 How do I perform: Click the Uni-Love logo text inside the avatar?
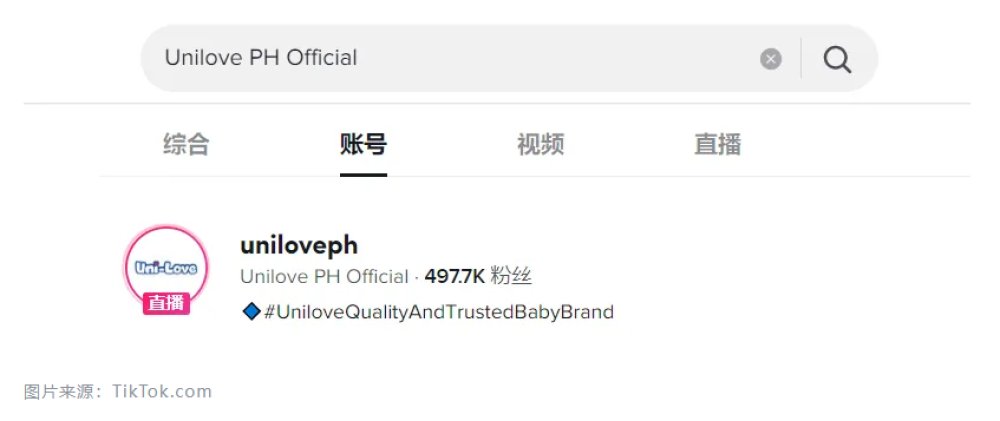[166, 268]
